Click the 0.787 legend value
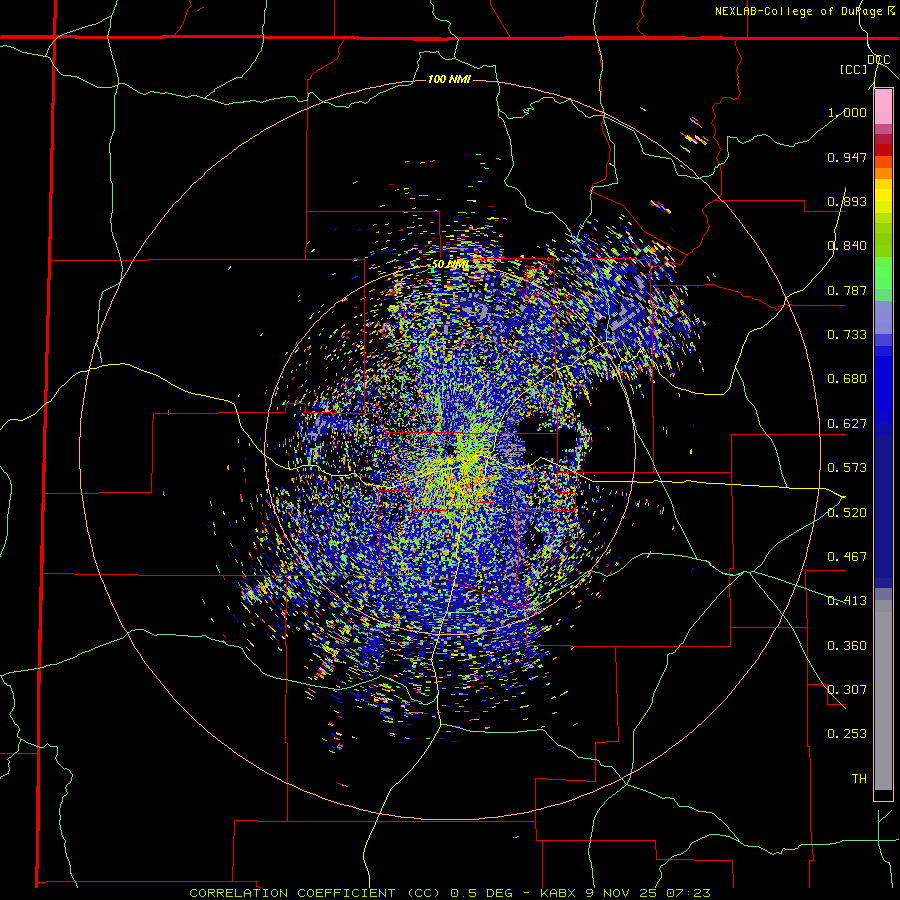Viewport: 900px width, 900px height. [847, 290]
